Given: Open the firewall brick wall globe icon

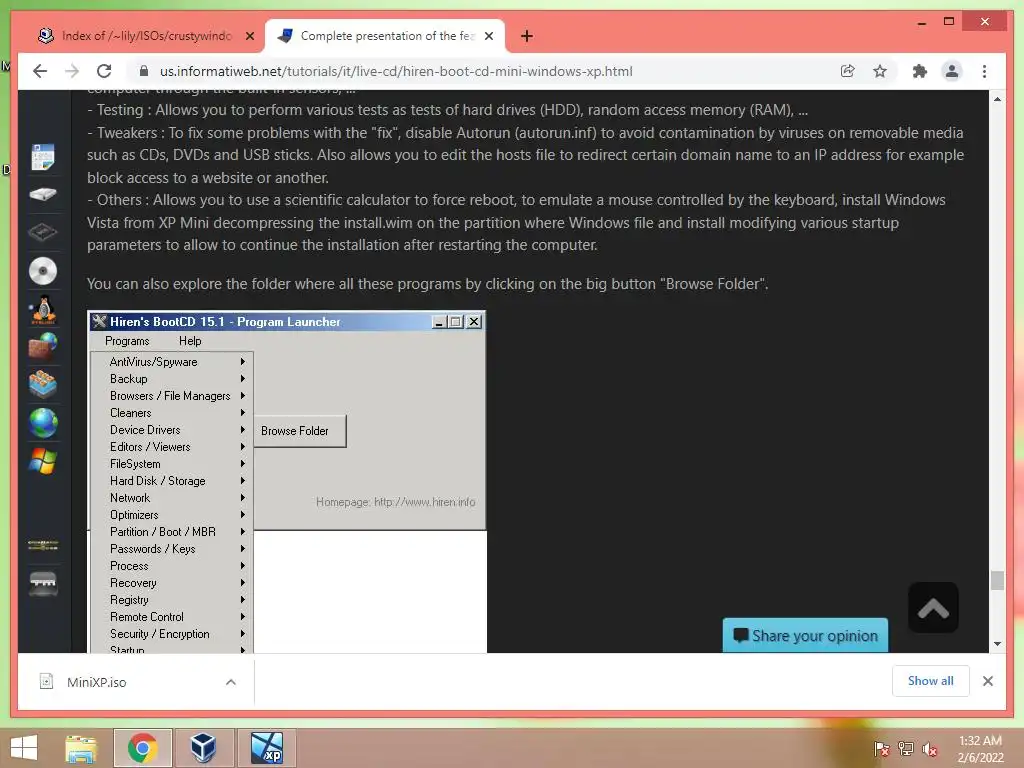Looking at the screenshot, I should [x=42, y=346].
